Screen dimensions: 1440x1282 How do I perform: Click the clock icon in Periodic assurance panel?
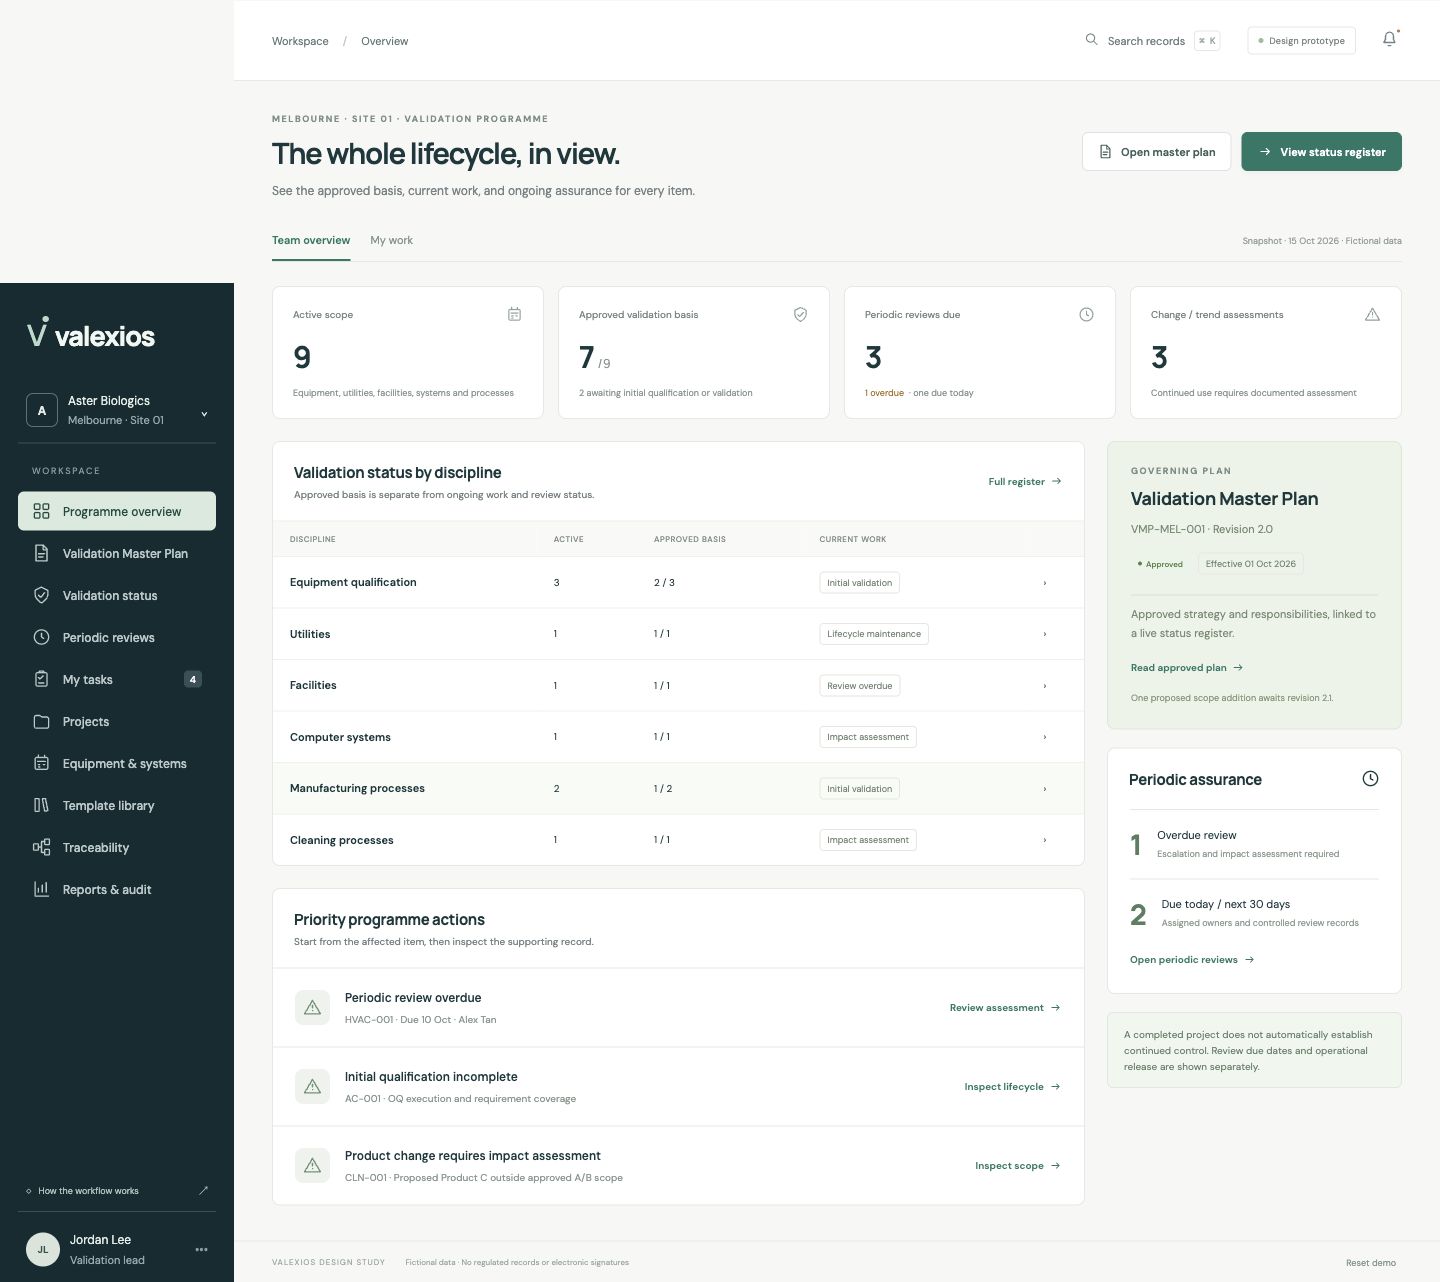[x=1370, y=778]
